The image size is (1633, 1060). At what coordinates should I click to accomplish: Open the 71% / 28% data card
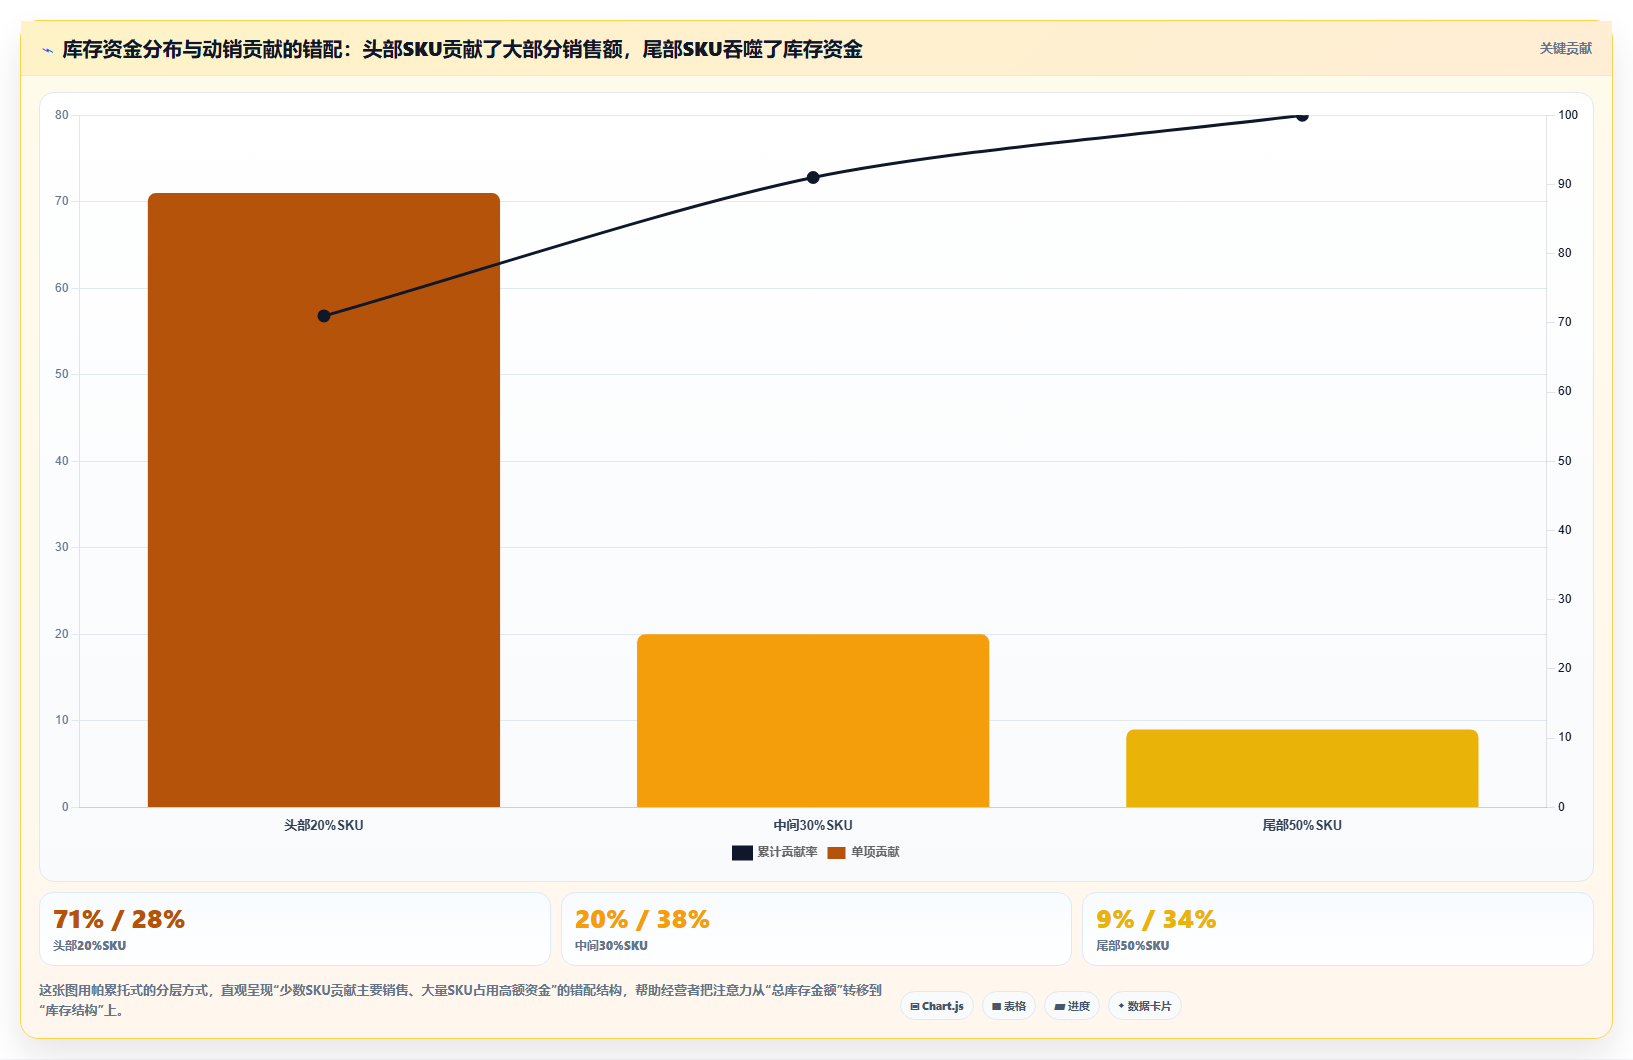295,929
